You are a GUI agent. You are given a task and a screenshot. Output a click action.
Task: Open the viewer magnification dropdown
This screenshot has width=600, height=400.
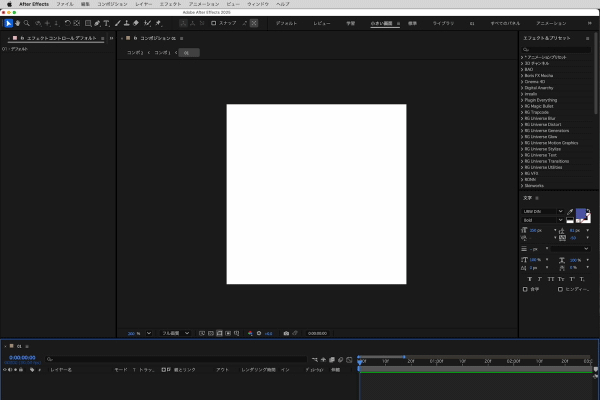[x=149, y=333]
